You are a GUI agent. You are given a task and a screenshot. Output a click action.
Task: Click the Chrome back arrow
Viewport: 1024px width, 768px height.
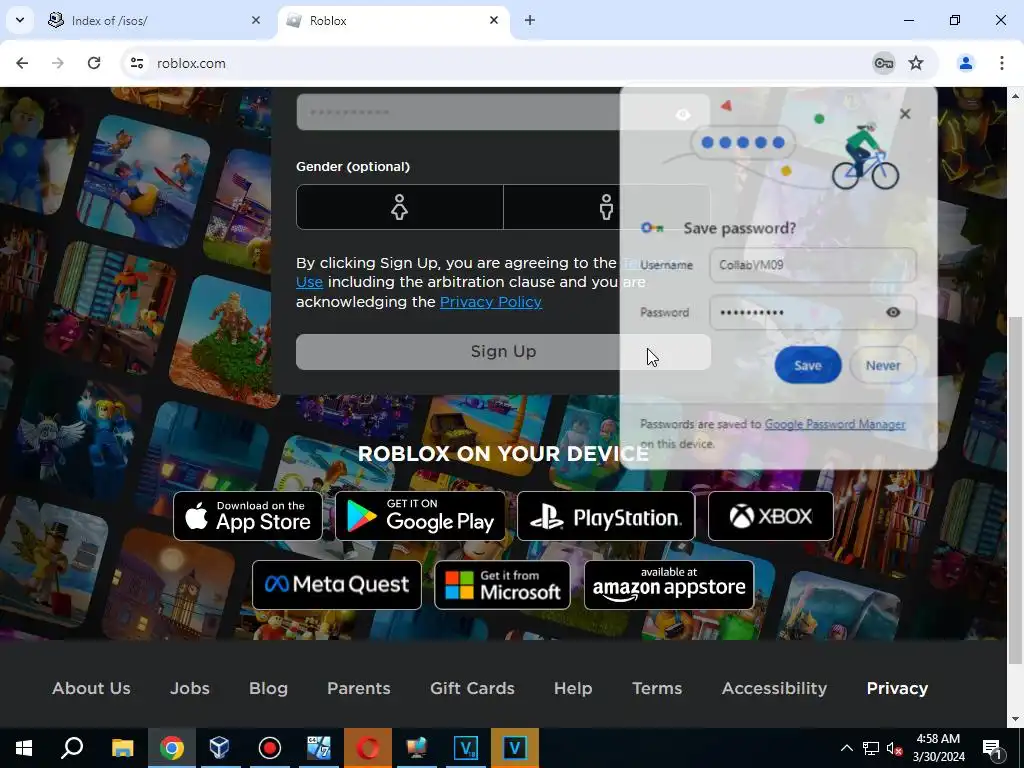coord(22,63)
